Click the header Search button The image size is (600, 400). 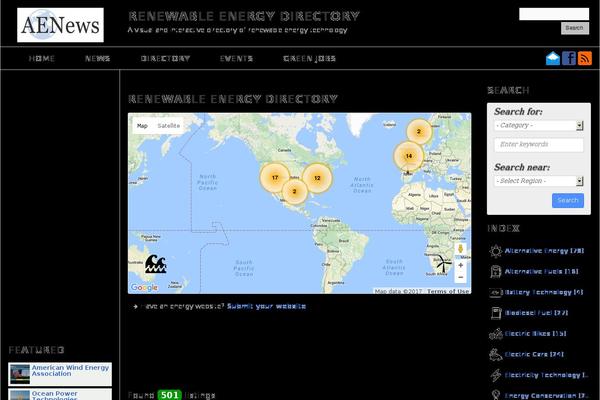[x=575, y=28]
